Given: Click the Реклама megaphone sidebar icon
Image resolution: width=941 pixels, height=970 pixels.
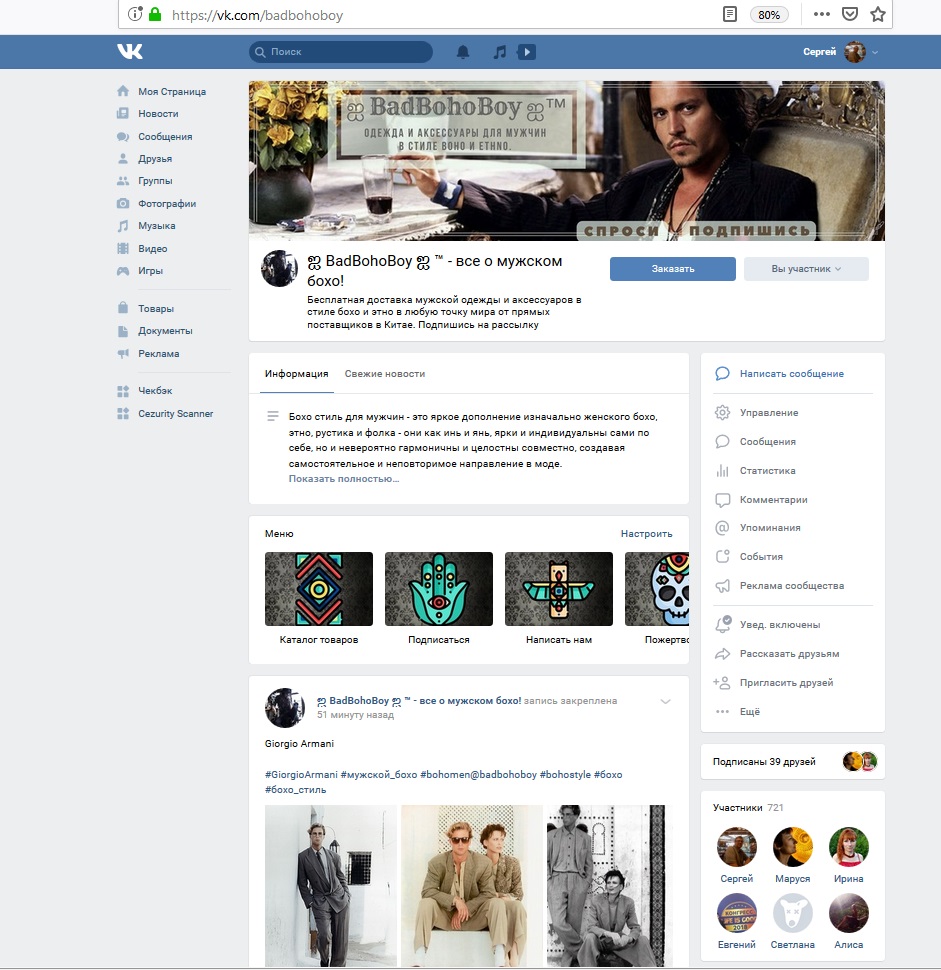Looking at the screenshot, I should [x=123, y=353].
